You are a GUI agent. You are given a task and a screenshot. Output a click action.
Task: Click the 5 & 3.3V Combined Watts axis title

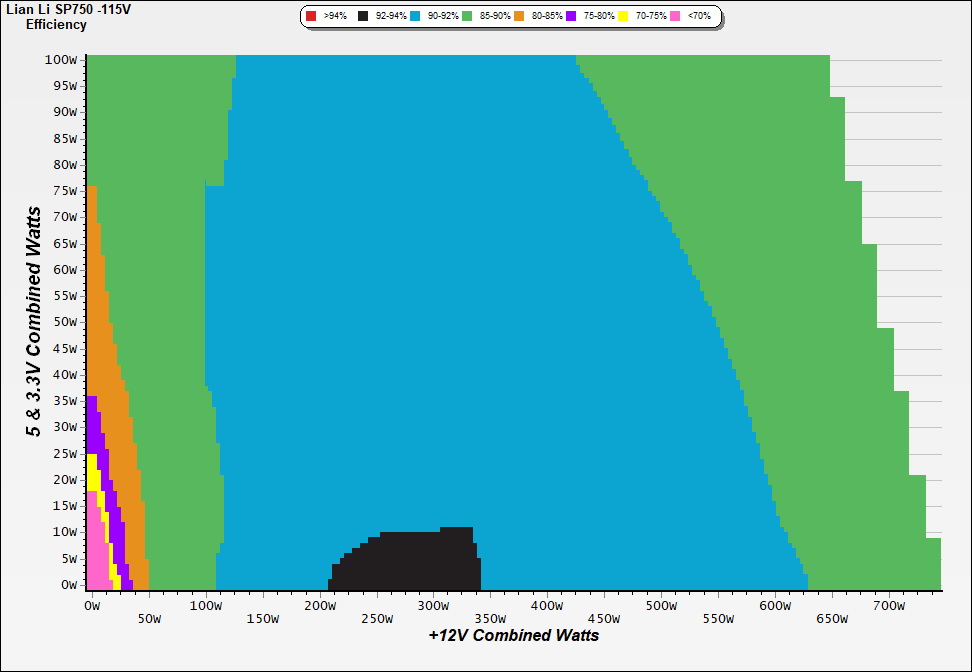tap(34, 322)
